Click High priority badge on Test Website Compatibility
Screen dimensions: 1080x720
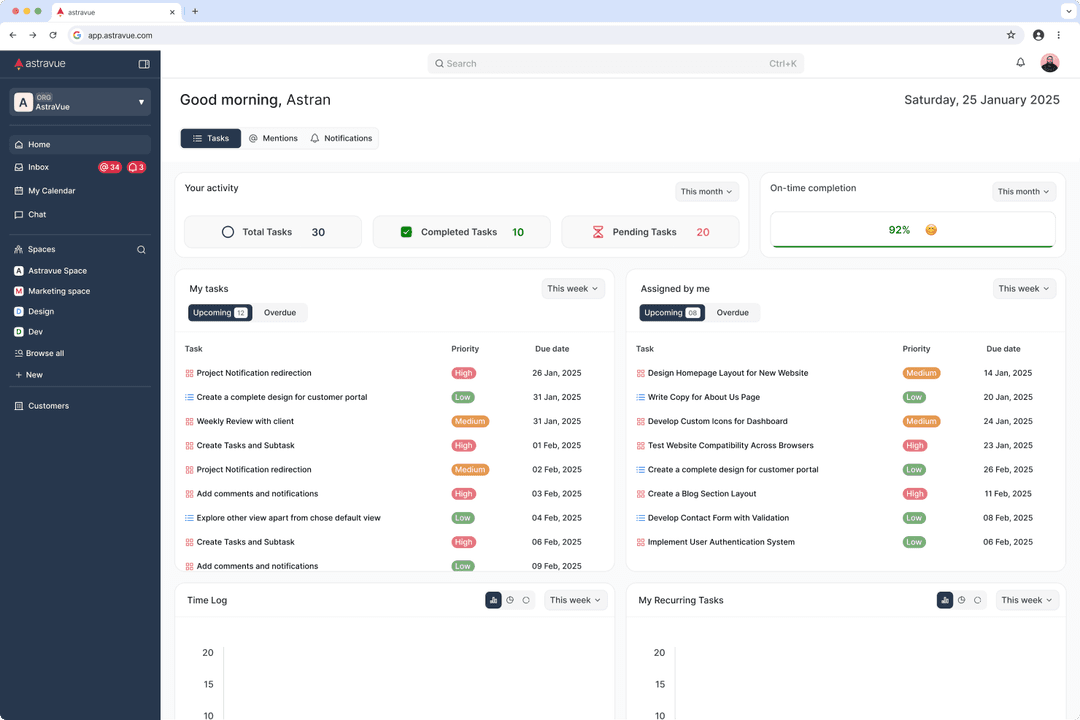point(915,446)
